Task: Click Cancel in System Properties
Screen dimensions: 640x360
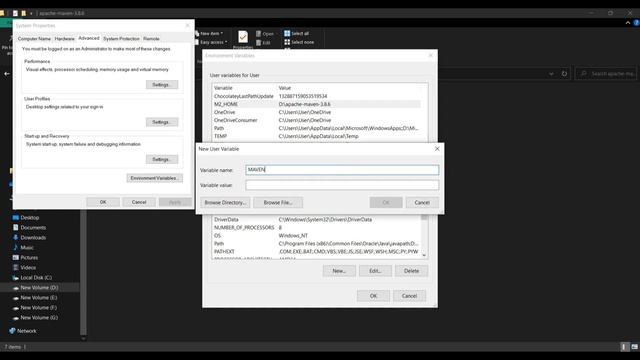Action: pyautogui.click(x=139, y=202)
